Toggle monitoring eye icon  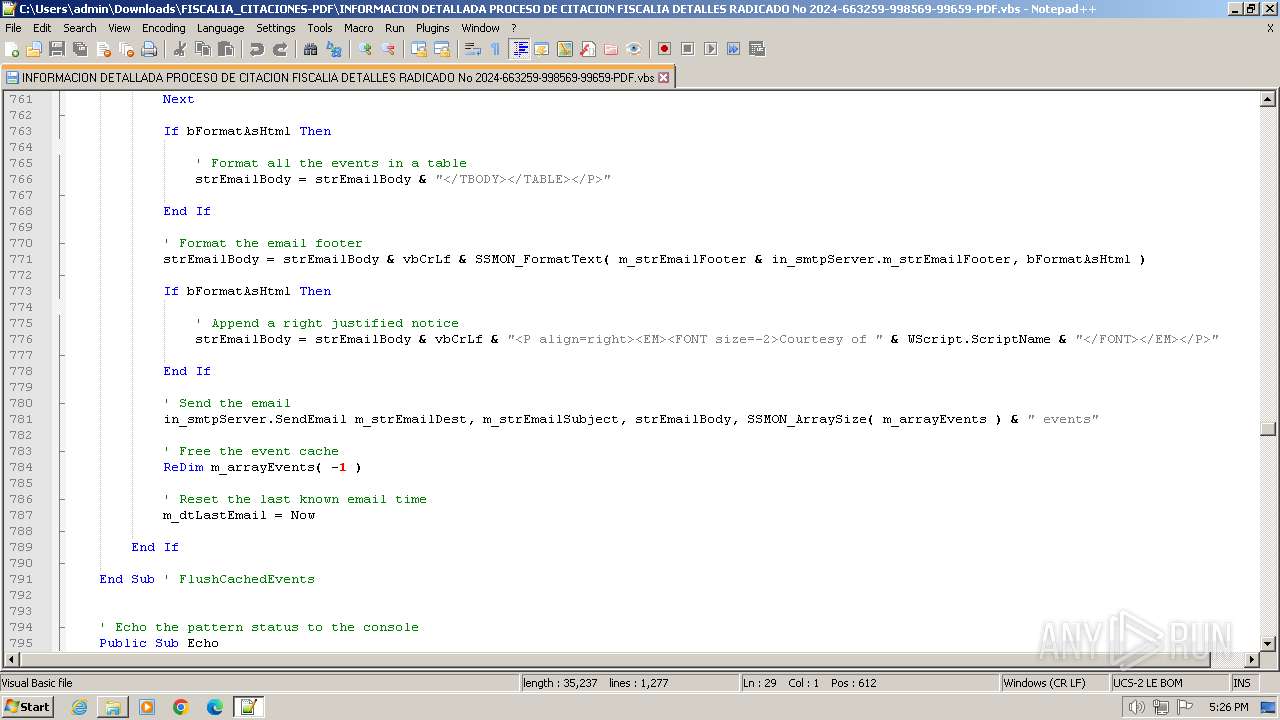(x=634, y=49)
